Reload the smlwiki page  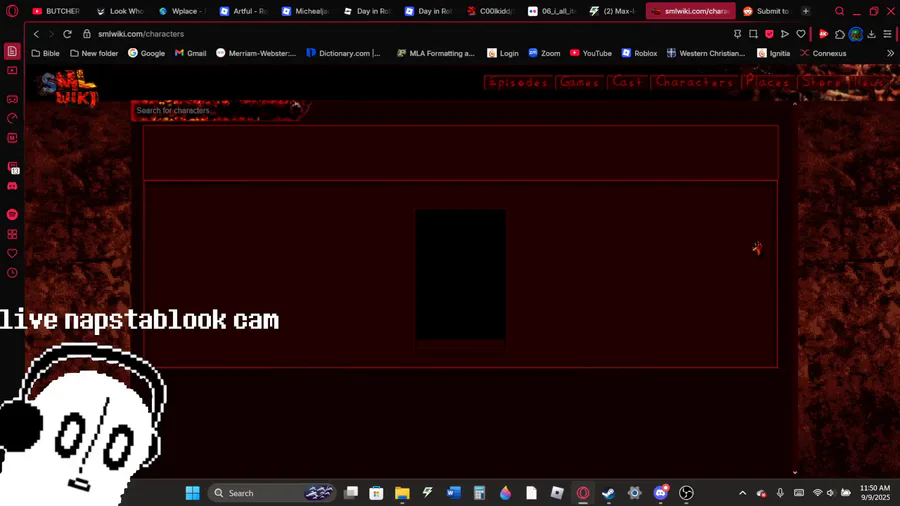(x=67, y=34)
